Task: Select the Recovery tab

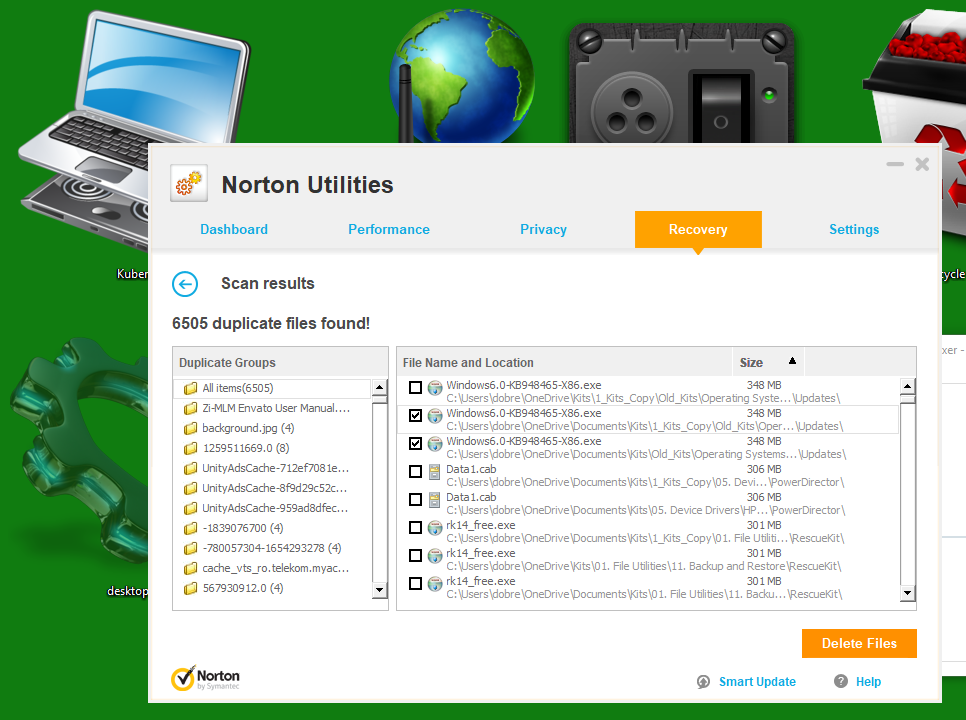Action: click(698, 230)
